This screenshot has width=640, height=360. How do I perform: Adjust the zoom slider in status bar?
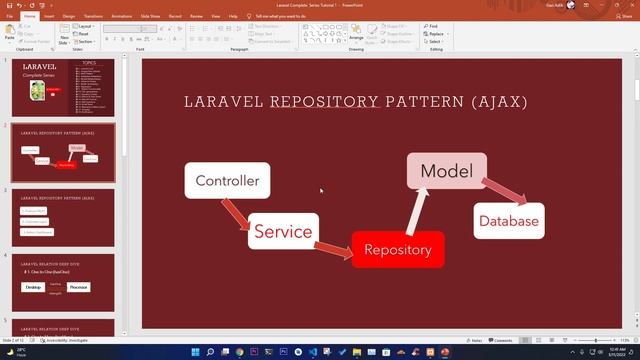[596, 340]
